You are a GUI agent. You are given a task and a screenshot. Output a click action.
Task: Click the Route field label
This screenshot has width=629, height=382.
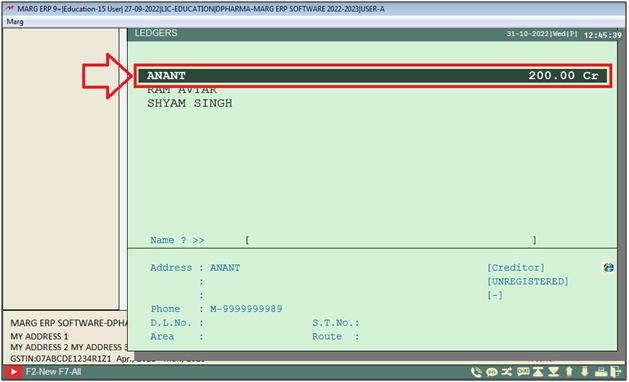(327, 336)
